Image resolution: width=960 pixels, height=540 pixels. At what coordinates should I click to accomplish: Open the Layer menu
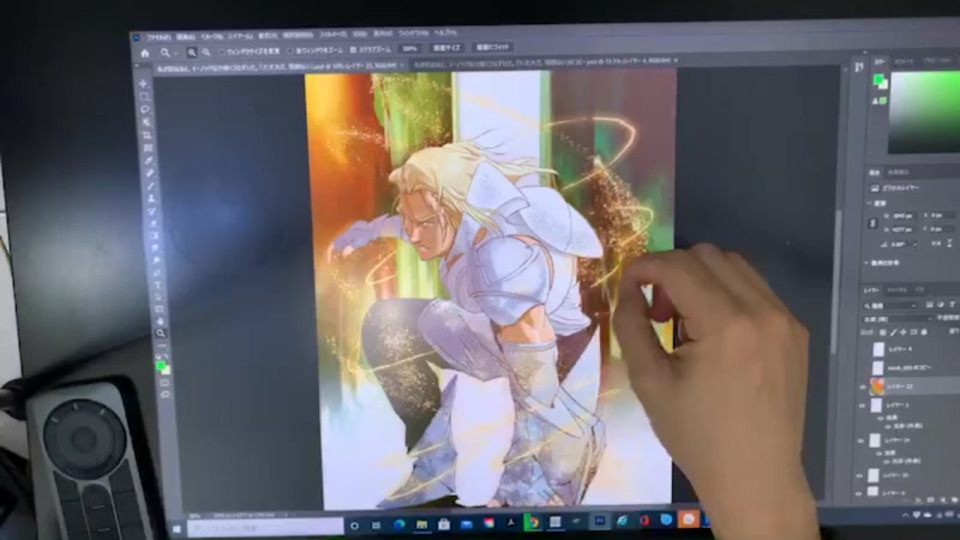click(x=240, y=37)
